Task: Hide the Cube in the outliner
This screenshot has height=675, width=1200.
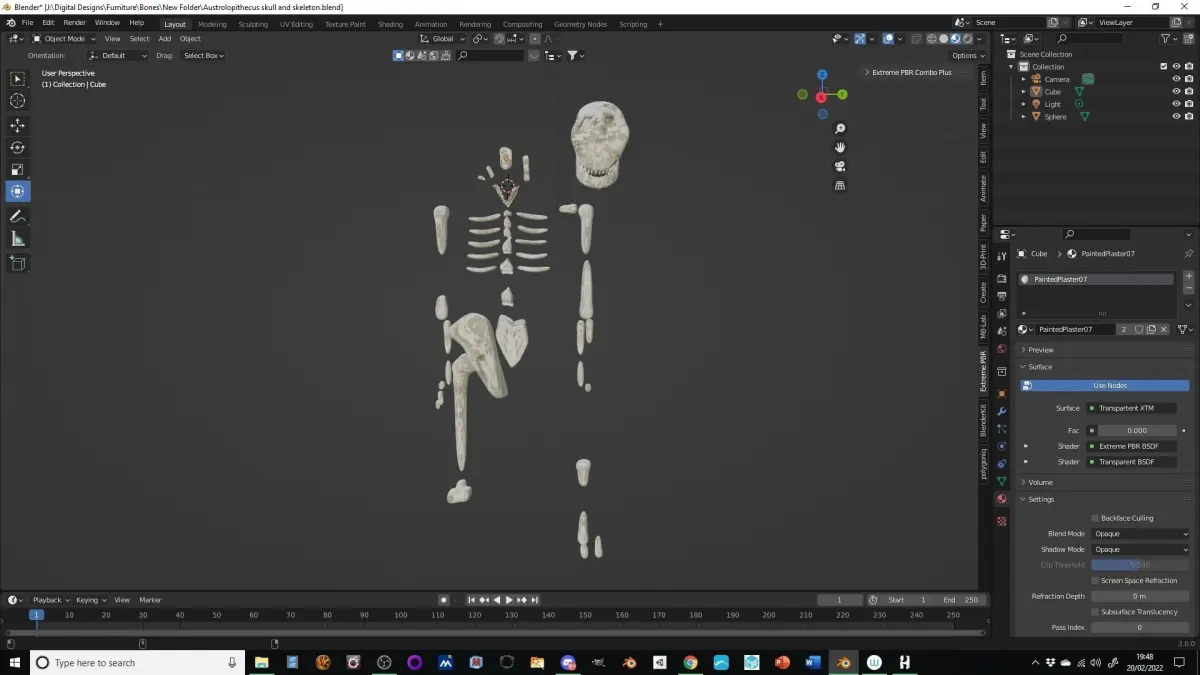Action: click(x=1176, y=91)
